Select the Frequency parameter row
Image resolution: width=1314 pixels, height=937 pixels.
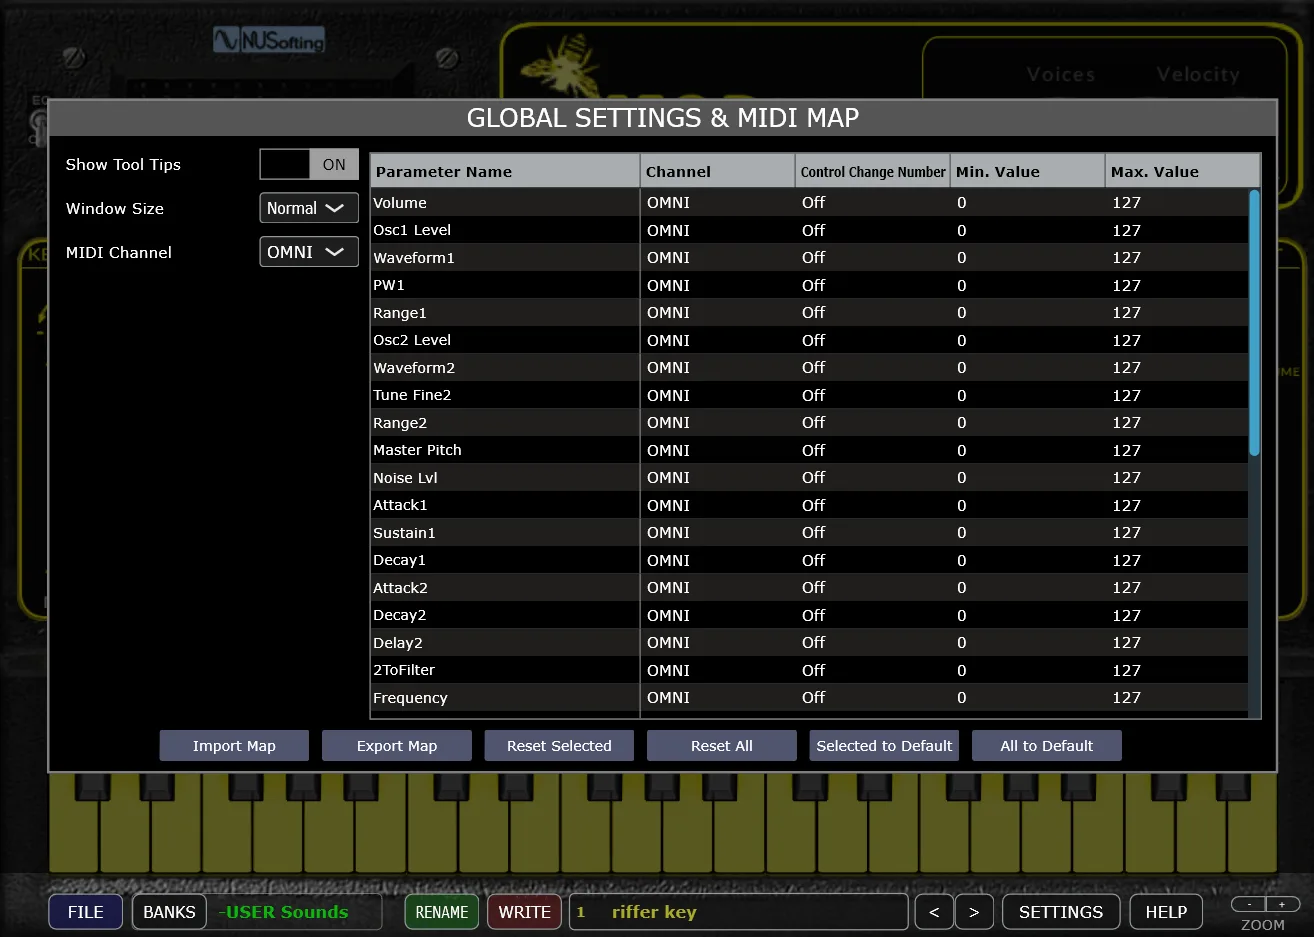(809, 698)
